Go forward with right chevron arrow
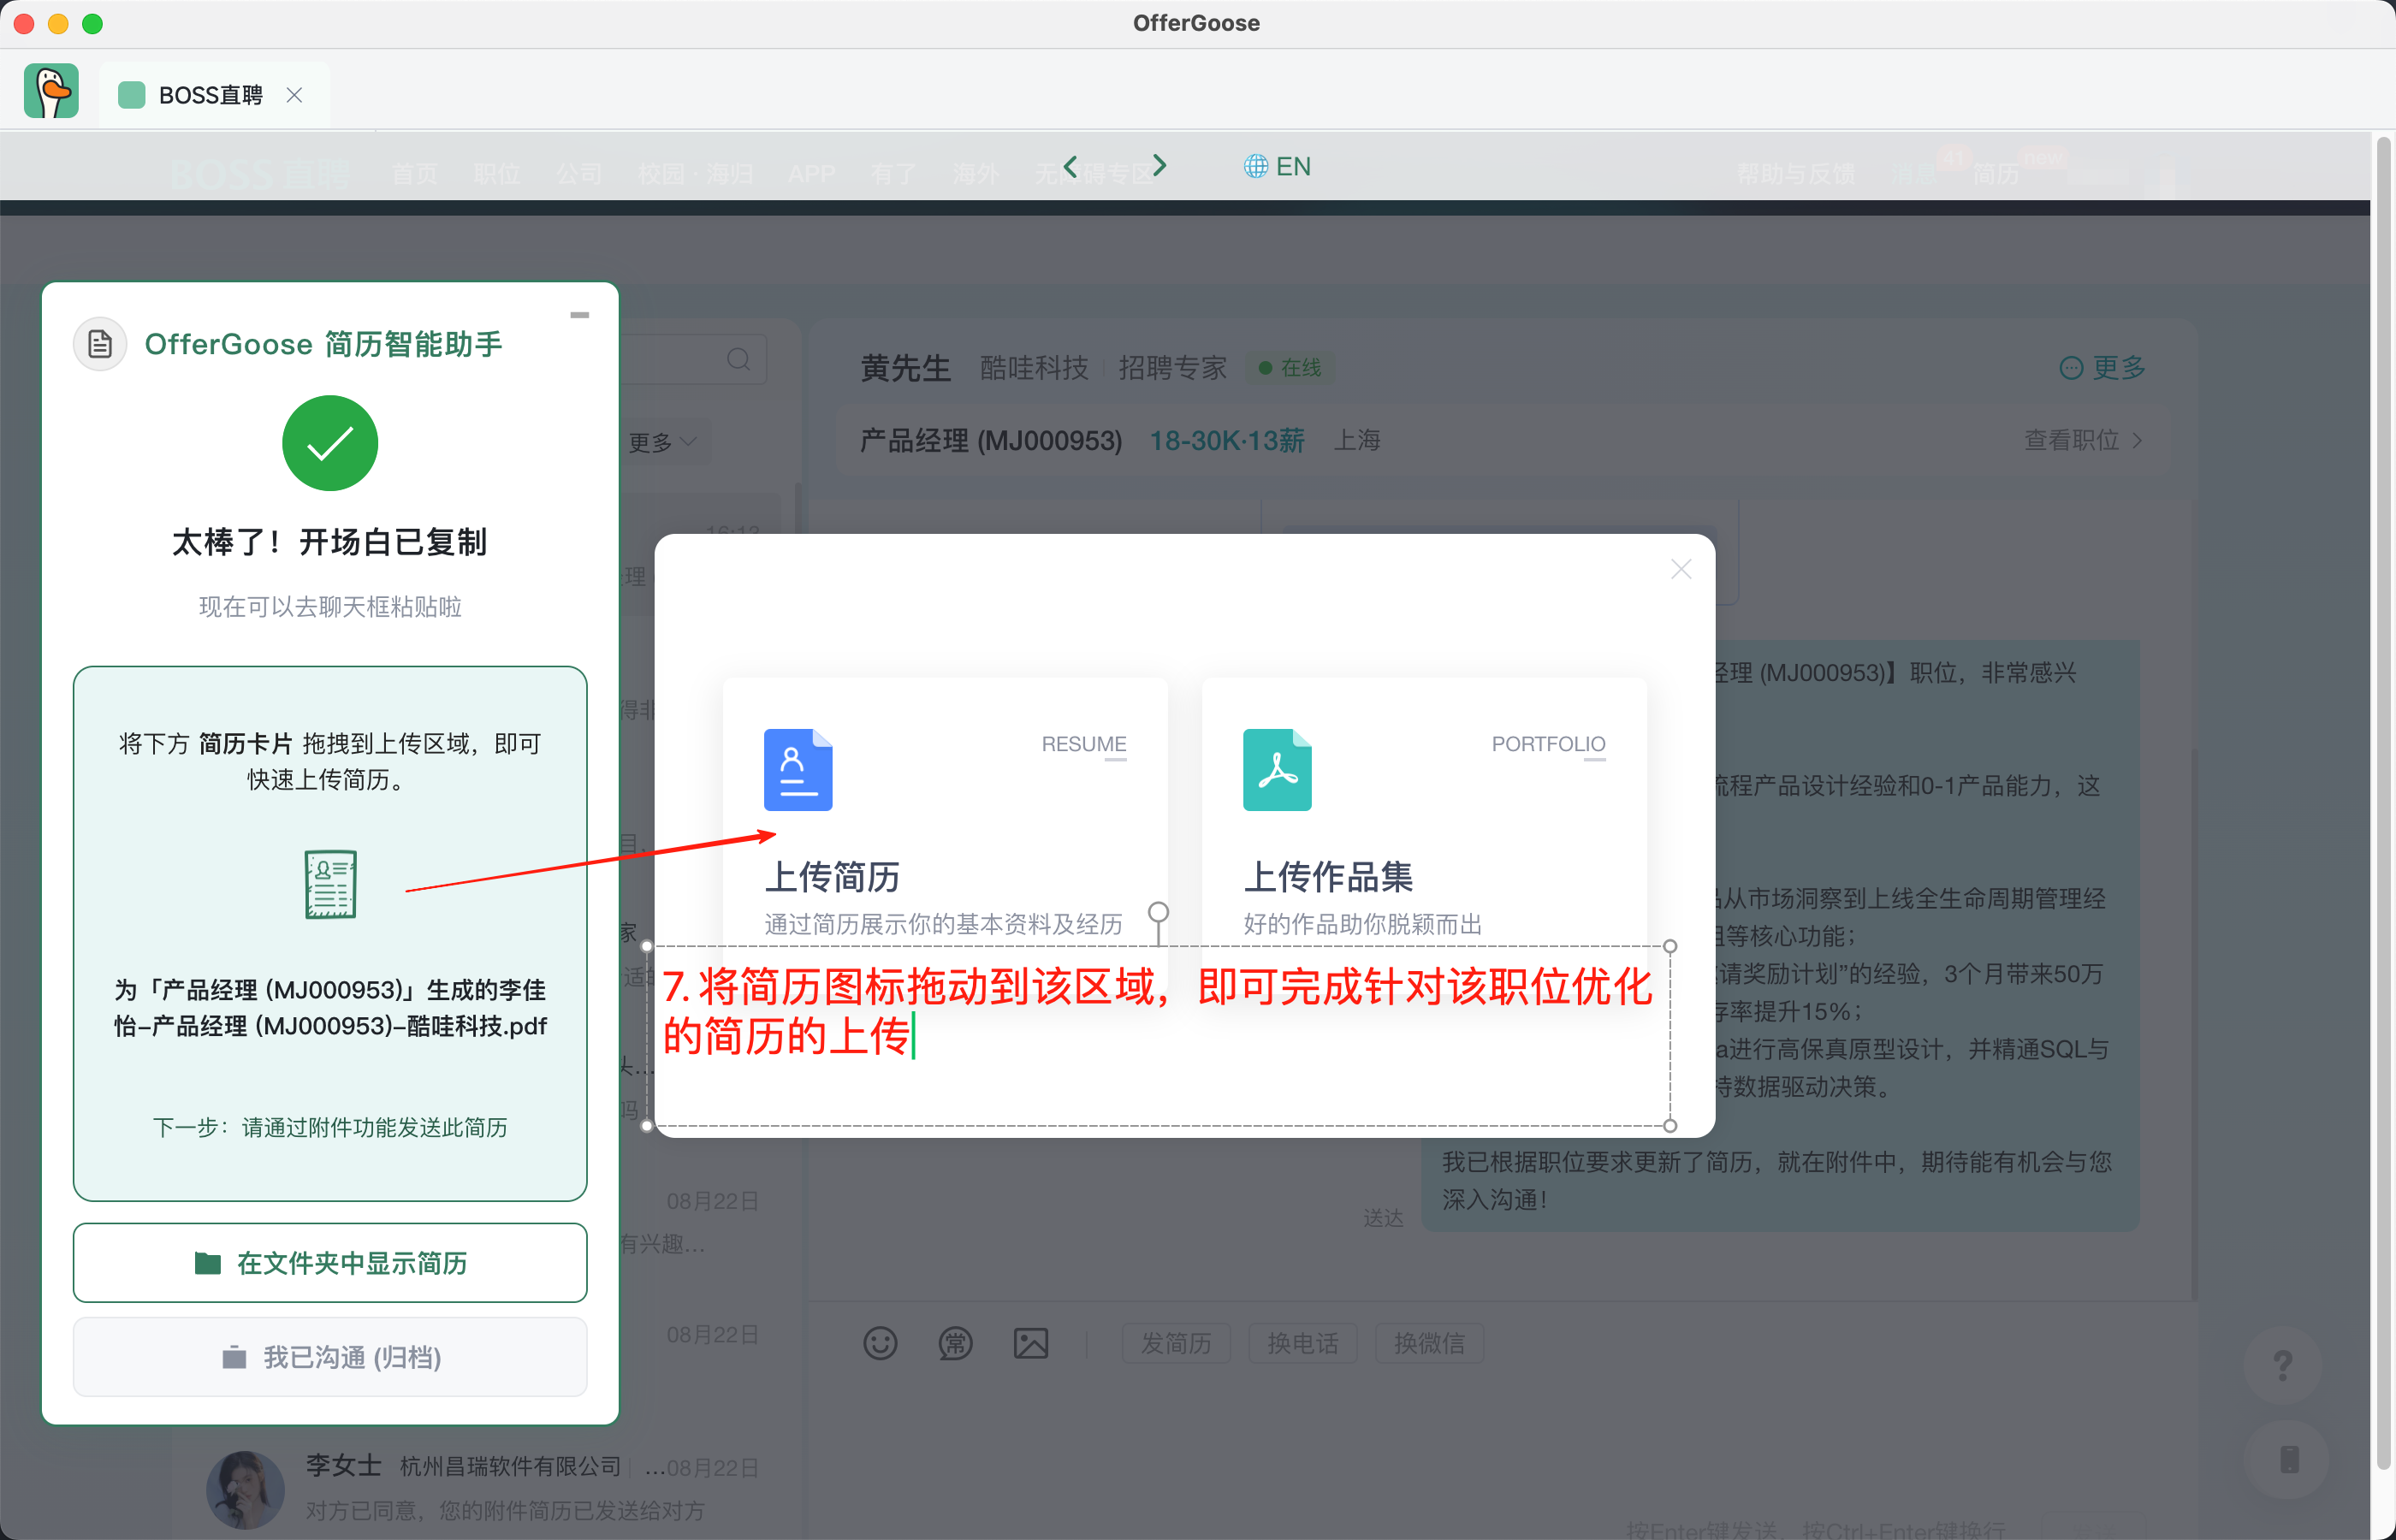Screen dimensions: 2396x1540 [x=1159, y=166]
